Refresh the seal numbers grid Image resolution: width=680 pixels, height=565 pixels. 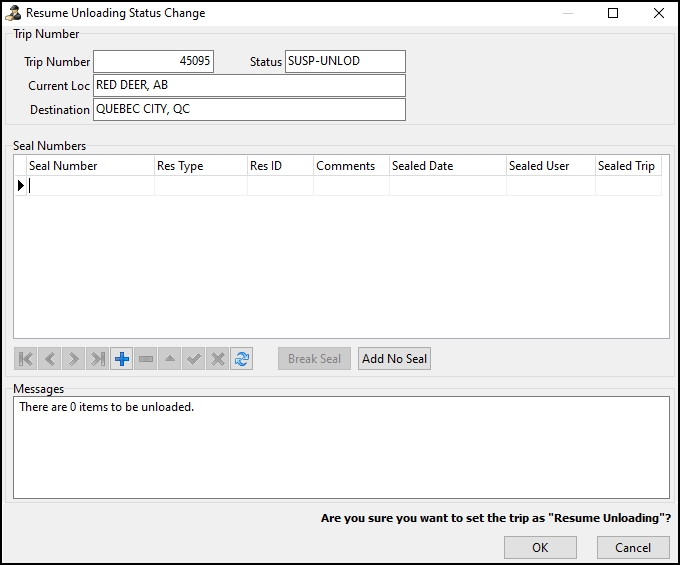click(242, 359)
